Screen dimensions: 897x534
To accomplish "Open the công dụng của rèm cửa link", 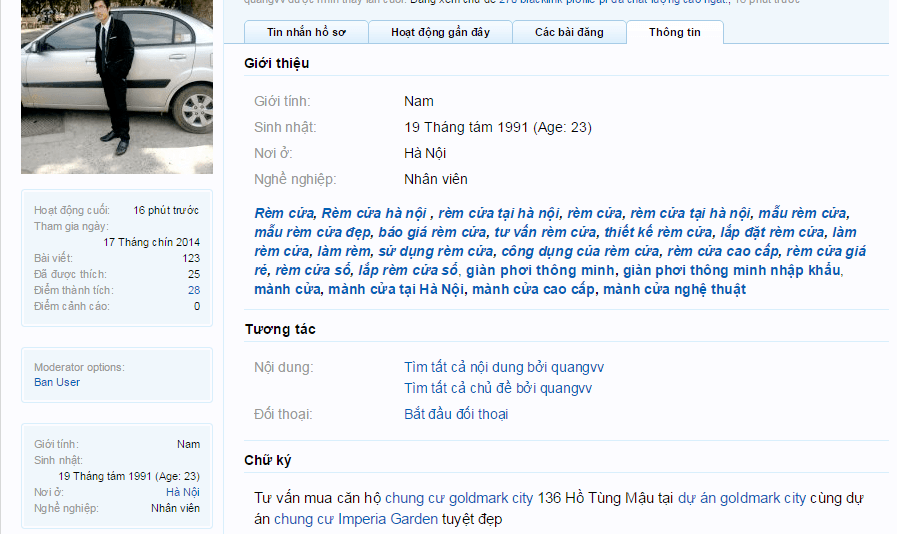I will coord(580,251).
